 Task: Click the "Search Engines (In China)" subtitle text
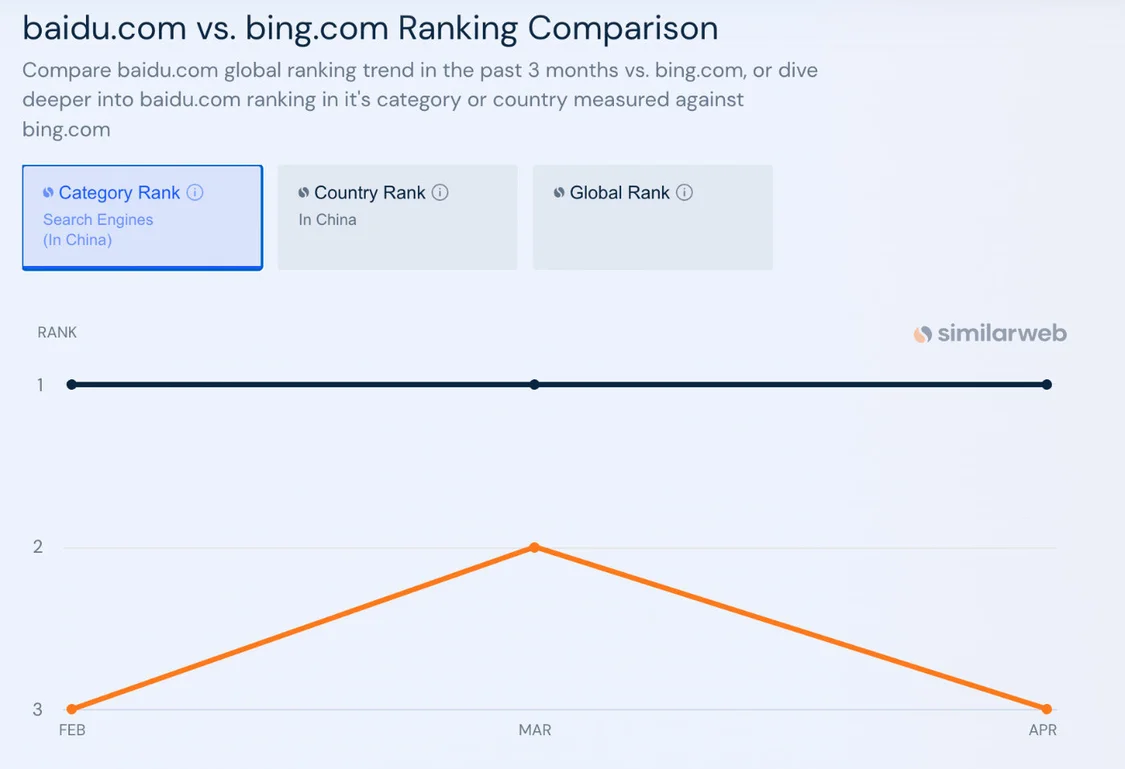[x=98, y=230]
